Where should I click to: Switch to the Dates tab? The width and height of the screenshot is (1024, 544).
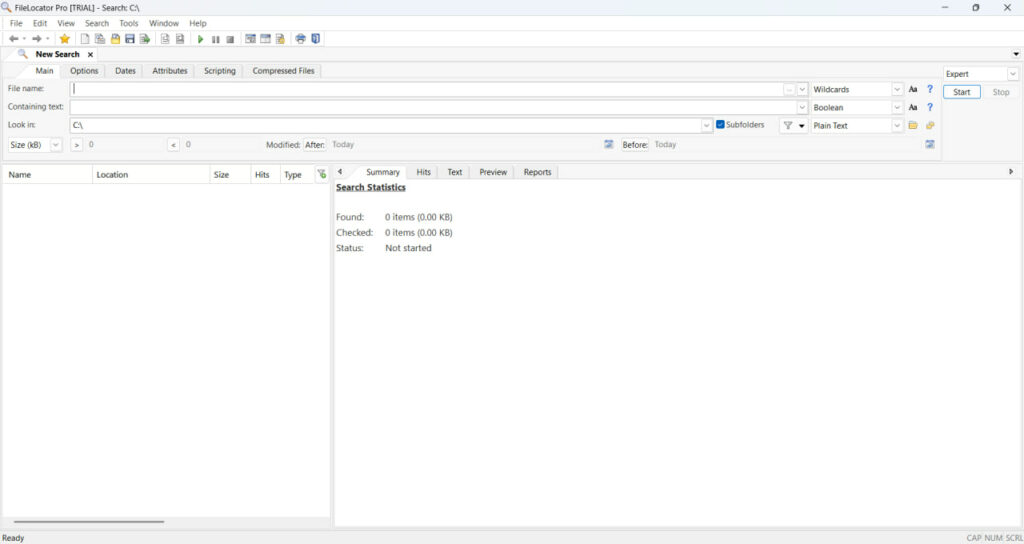tap(125, 71)
